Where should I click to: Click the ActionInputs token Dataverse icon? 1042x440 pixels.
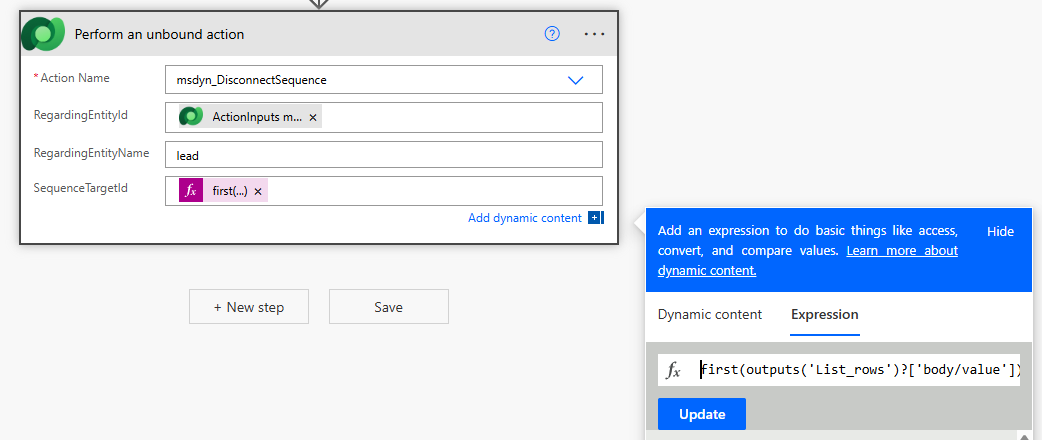click(x=191, y=117)
